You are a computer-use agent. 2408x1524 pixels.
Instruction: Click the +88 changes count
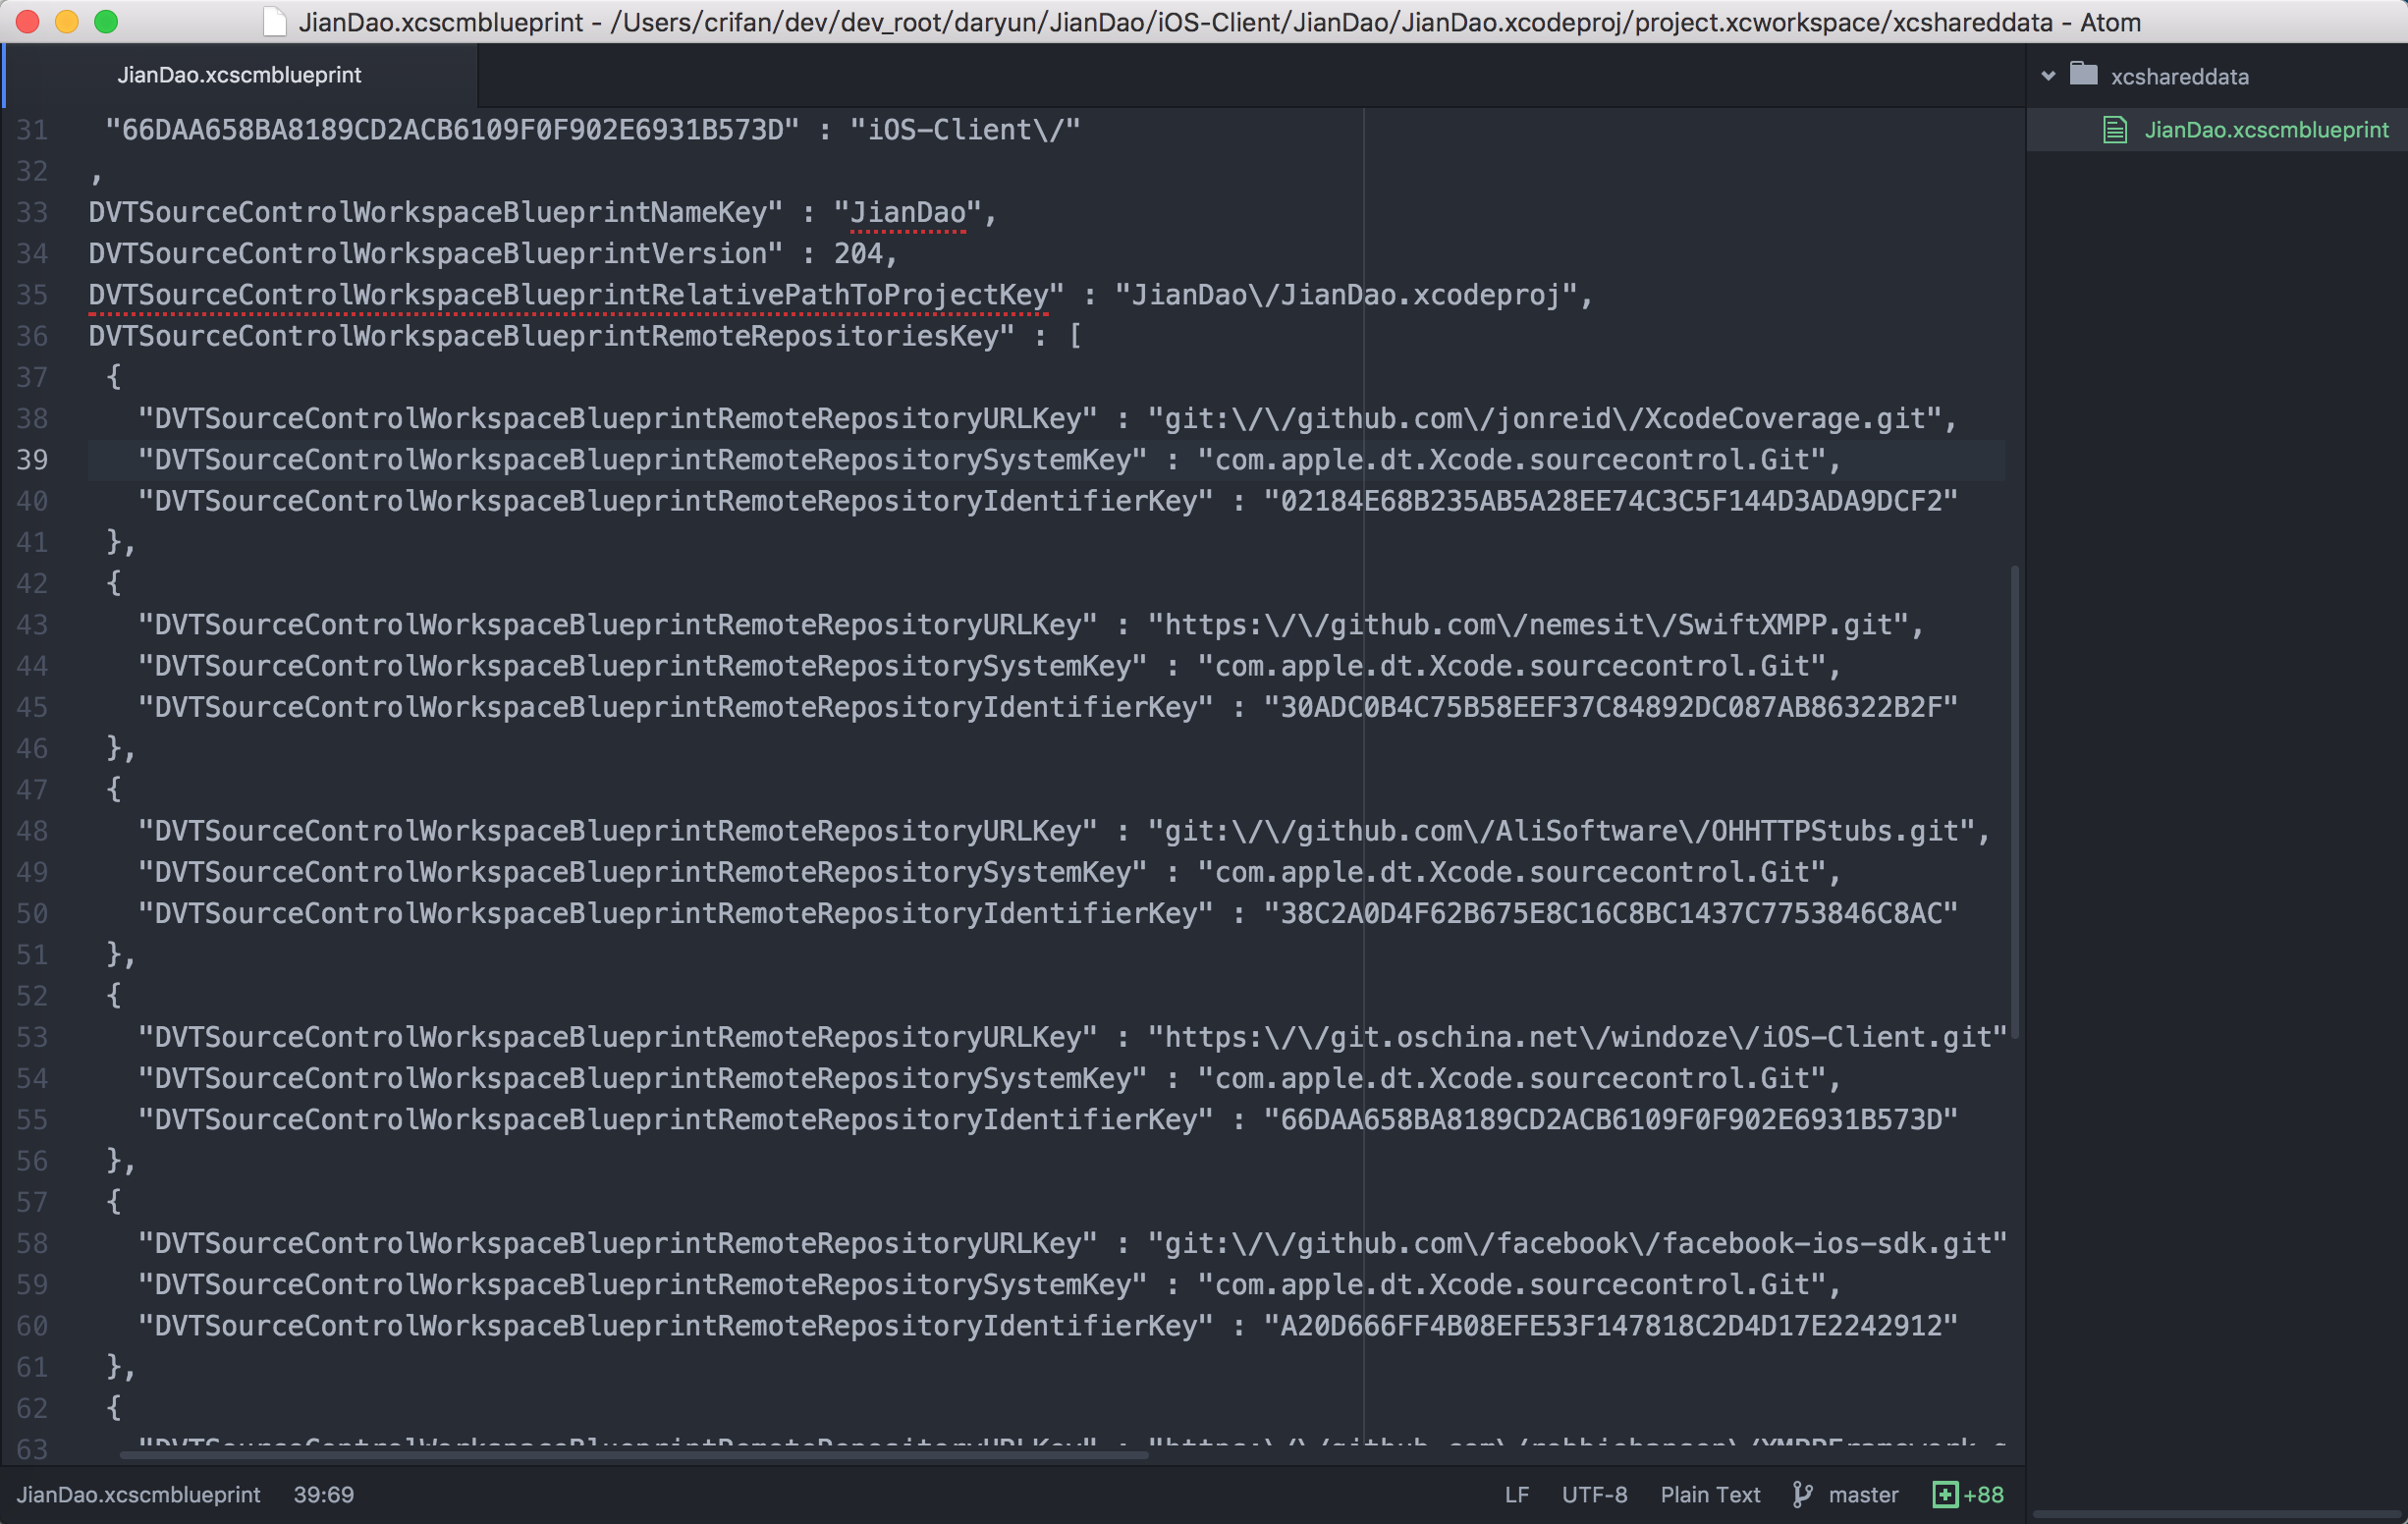click(1983, 1494)
